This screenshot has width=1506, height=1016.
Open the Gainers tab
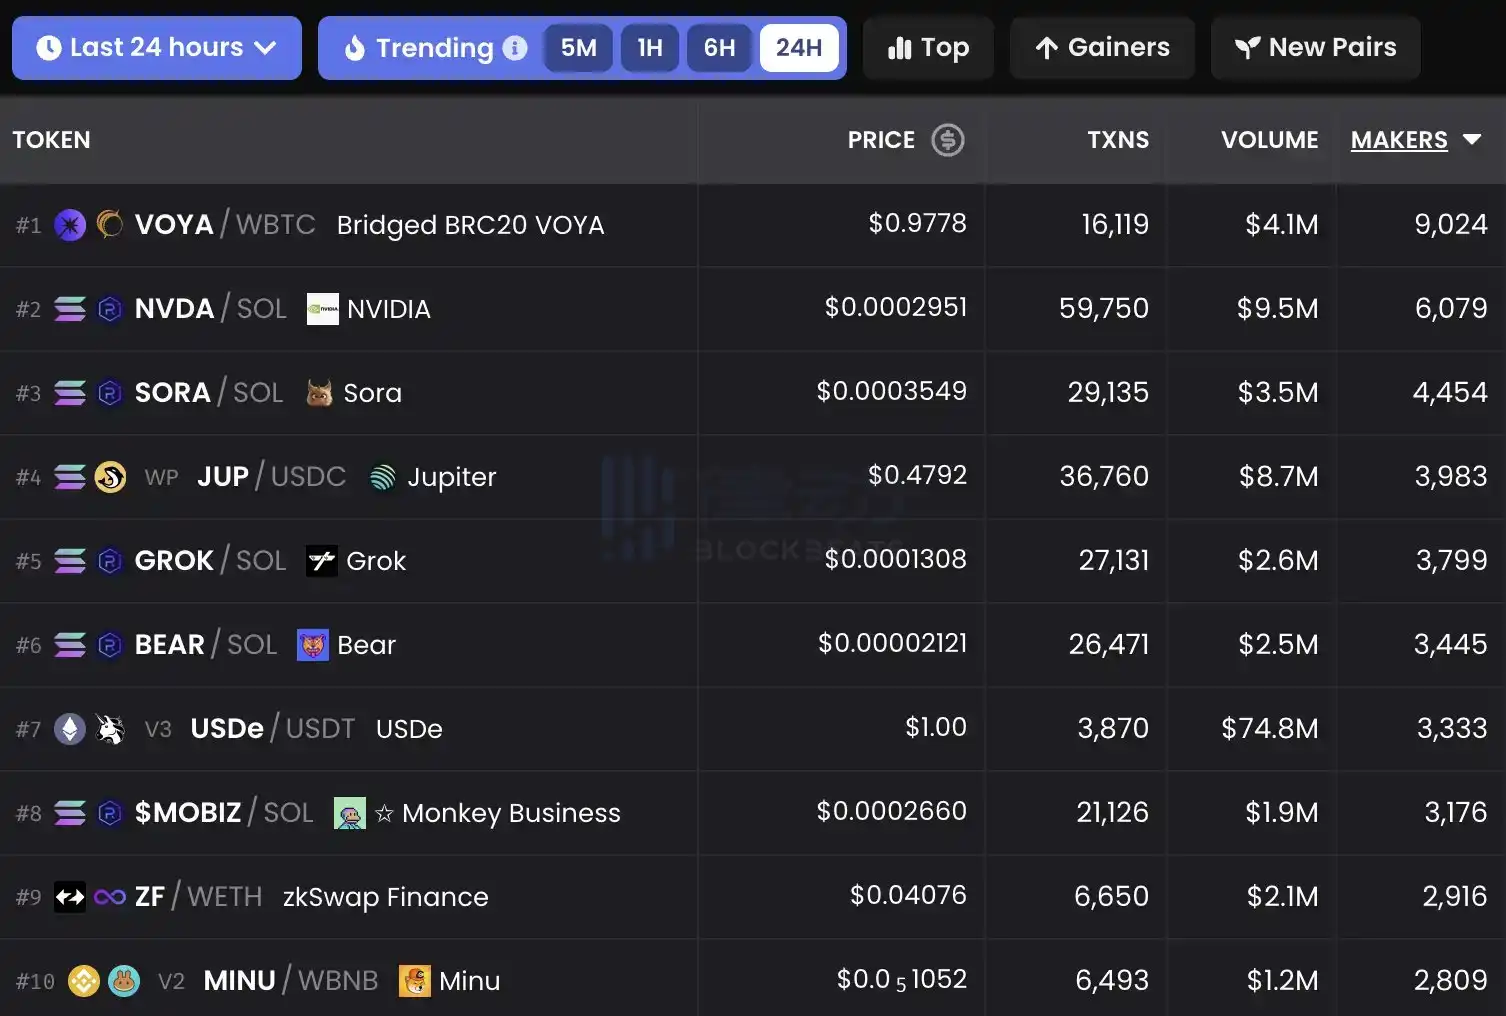click(1102, 48)
